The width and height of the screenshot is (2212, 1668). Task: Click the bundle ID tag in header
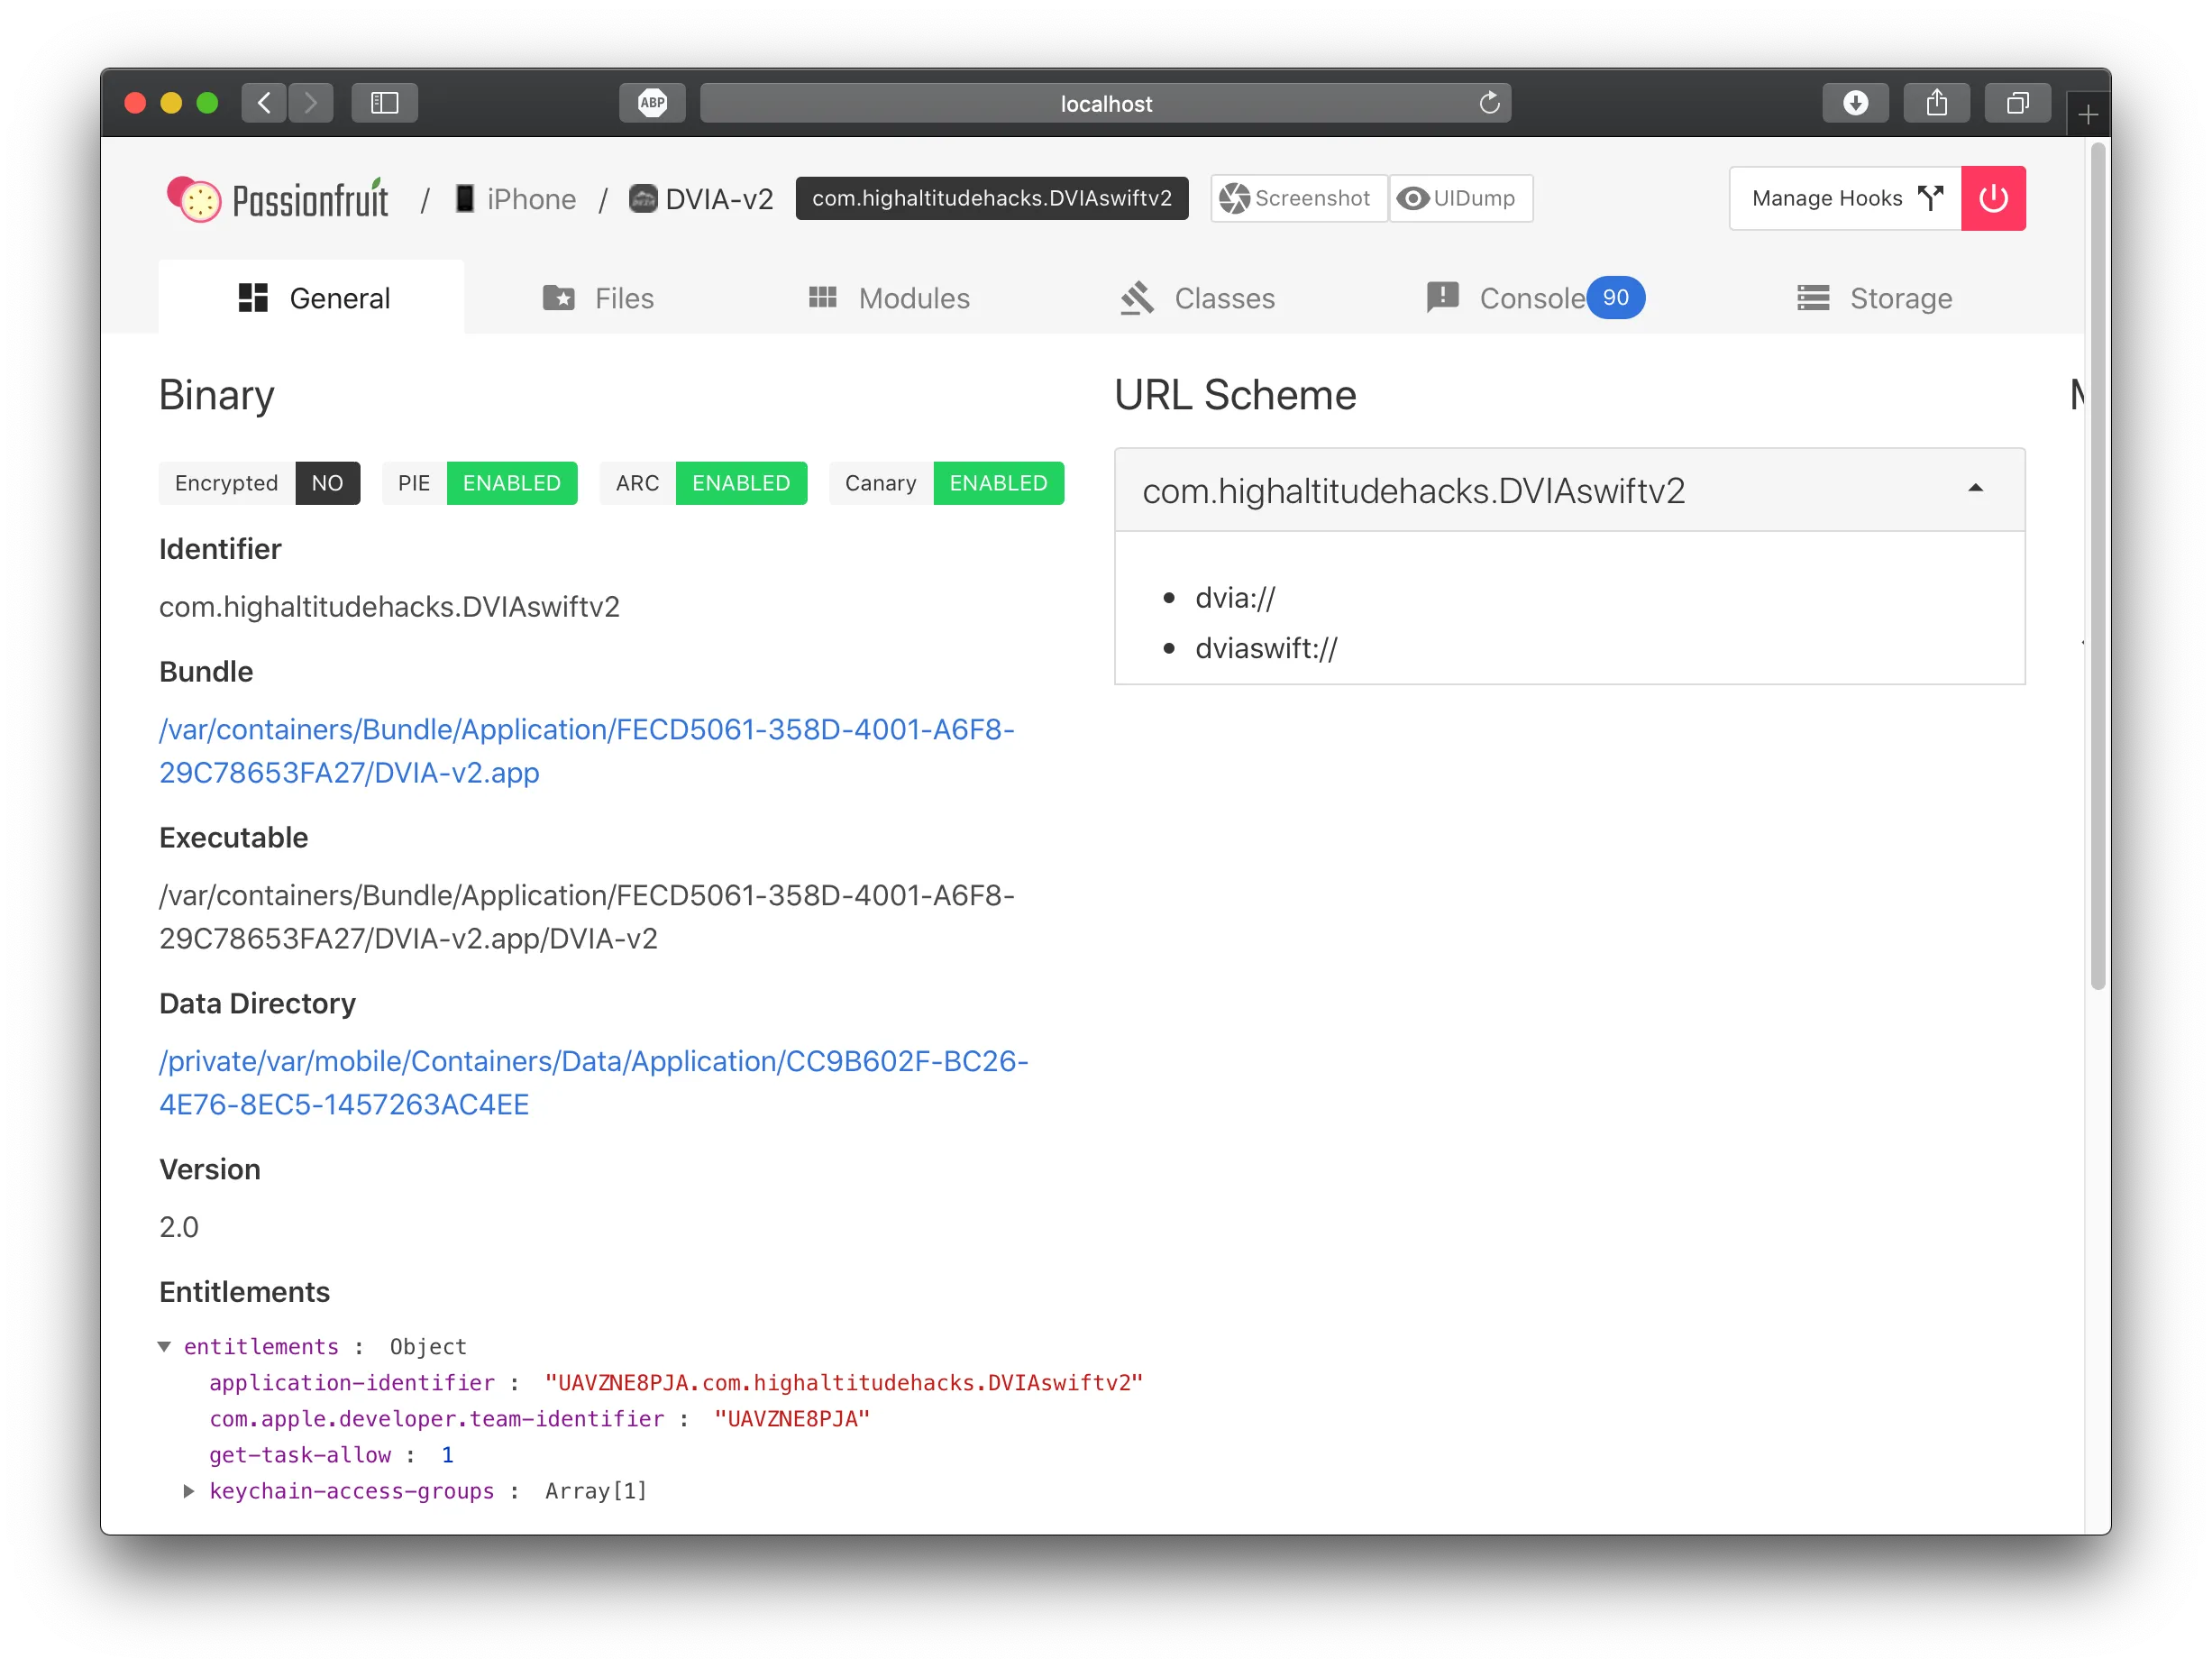[991, 198]
